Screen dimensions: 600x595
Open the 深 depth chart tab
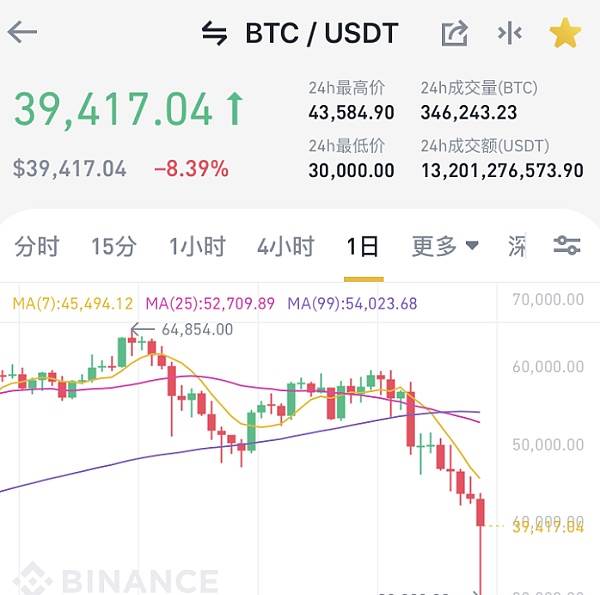click(517, 246)
